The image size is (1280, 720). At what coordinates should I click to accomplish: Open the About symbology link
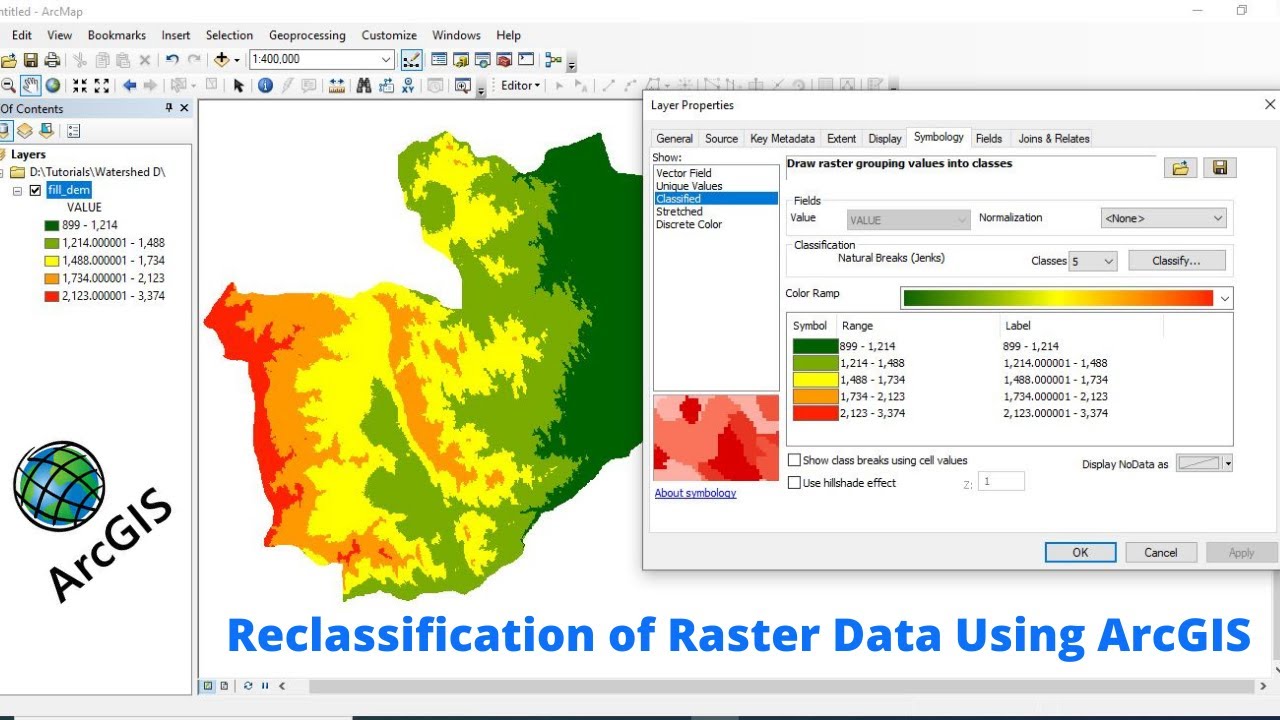(x=695, y=493)
